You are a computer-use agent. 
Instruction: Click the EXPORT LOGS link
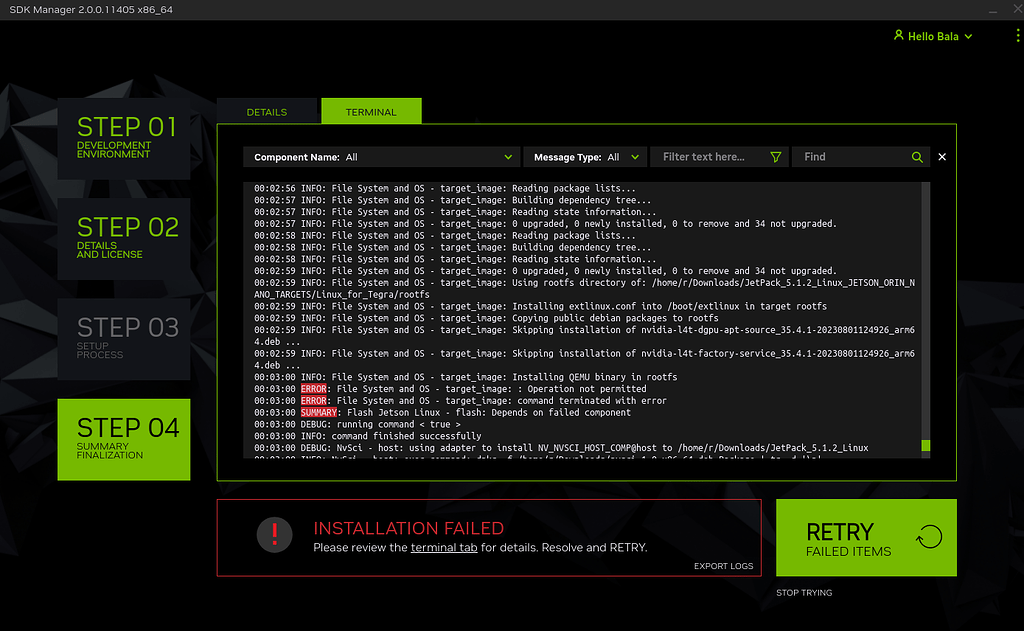[x=722, y=565]
